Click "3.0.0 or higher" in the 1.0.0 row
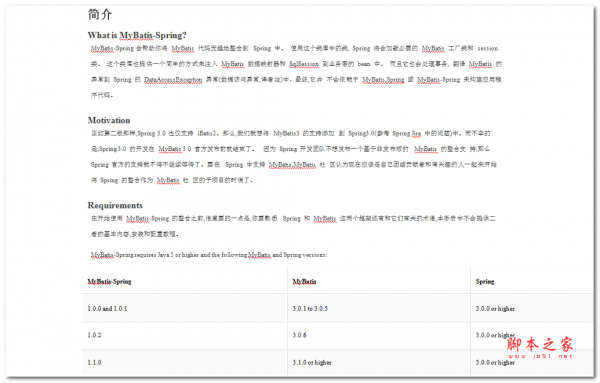This screenshot has width=600, height=383. coord(495,308)
